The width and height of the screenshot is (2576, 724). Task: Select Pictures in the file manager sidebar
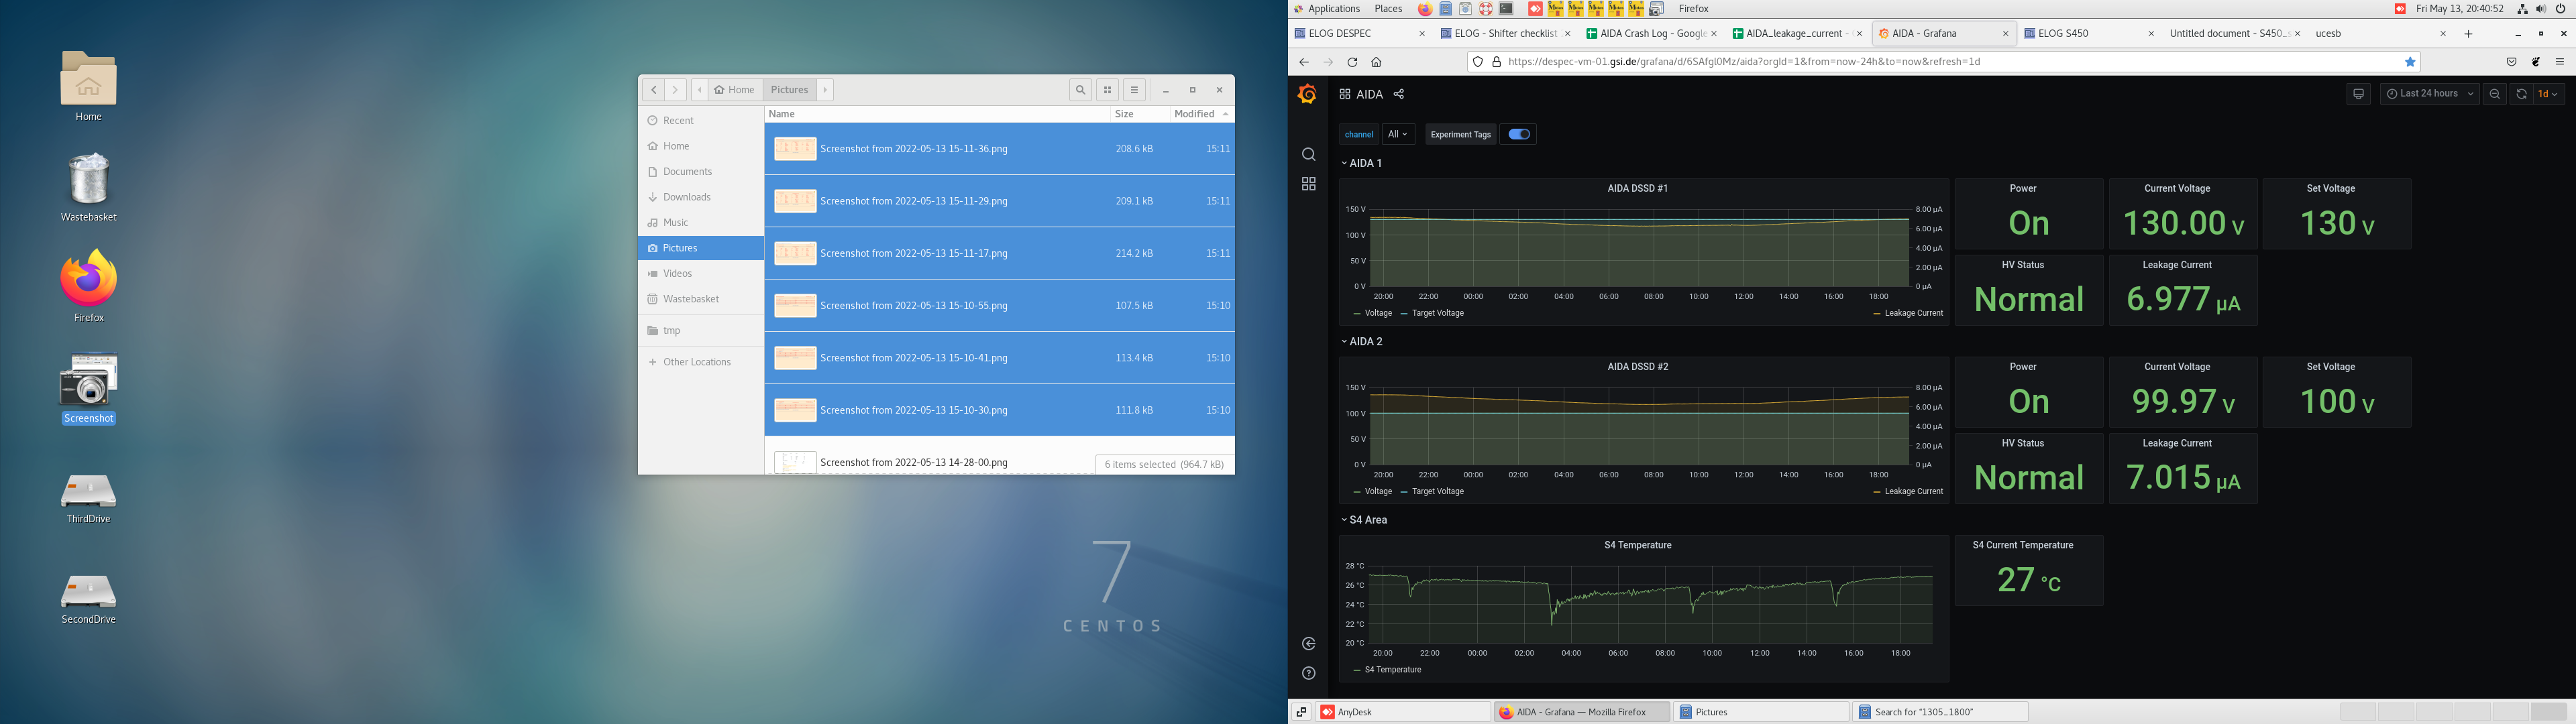[680, 248]
